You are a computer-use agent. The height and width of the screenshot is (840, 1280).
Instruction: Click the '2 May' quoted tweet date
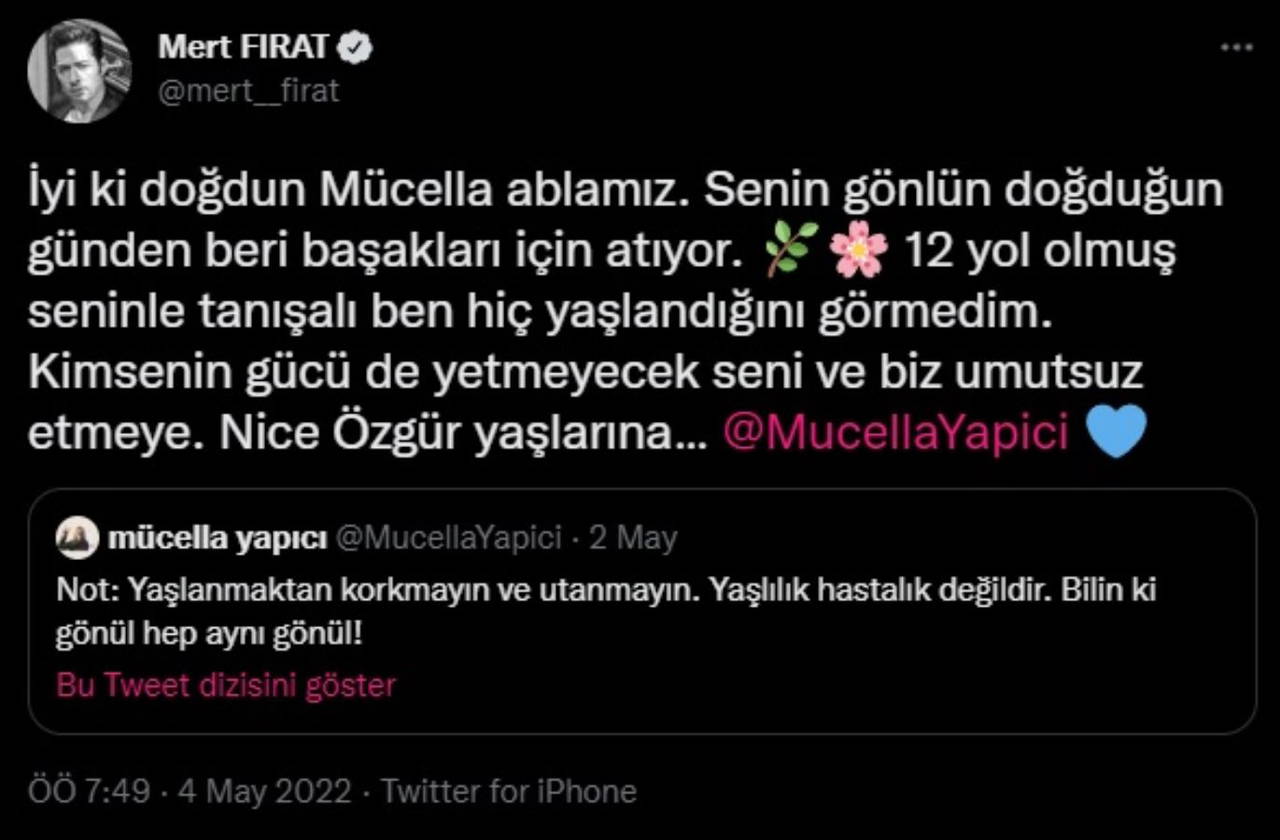click(633, 539)
